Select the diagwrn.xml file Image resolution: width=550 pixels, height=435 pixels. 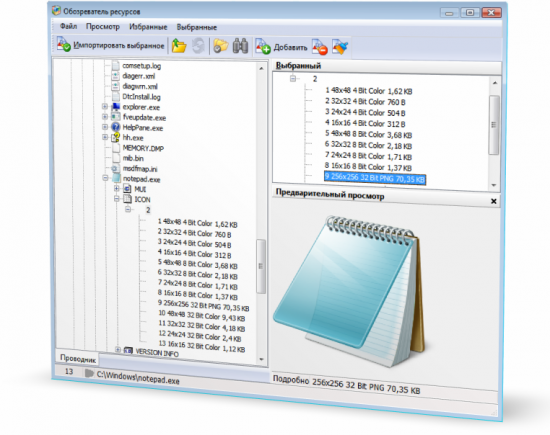tap(140, 86)
